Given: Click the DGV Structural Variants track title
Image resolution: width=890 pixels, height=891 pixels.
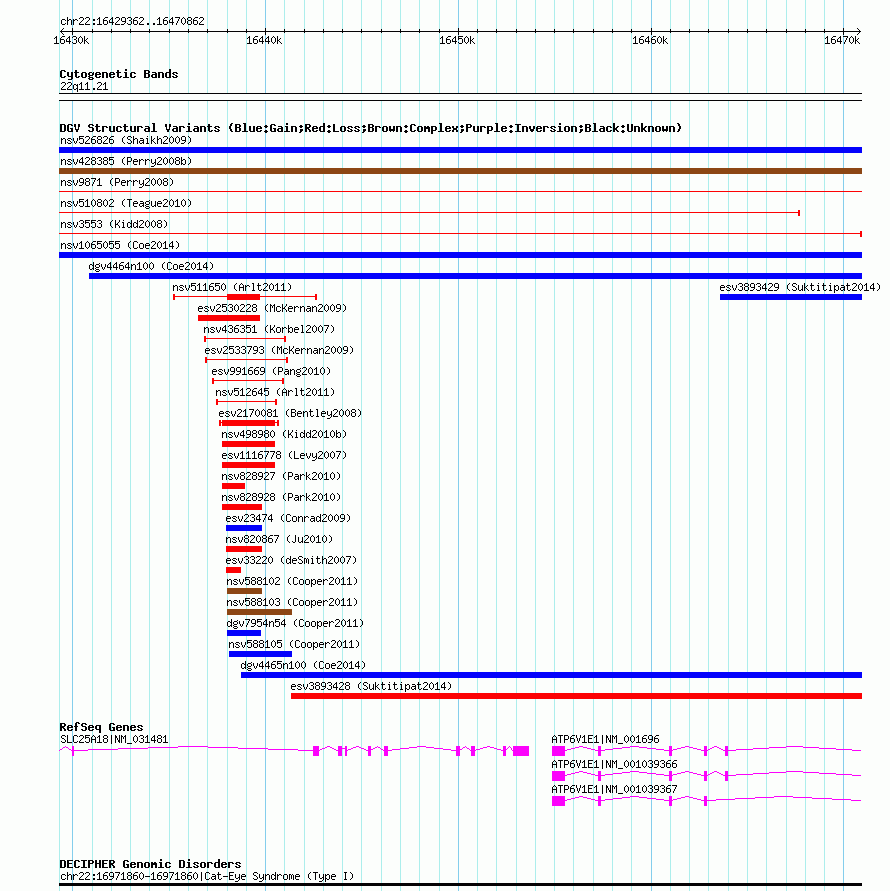Looking at the screenshot, I should (x=371, y=128).
